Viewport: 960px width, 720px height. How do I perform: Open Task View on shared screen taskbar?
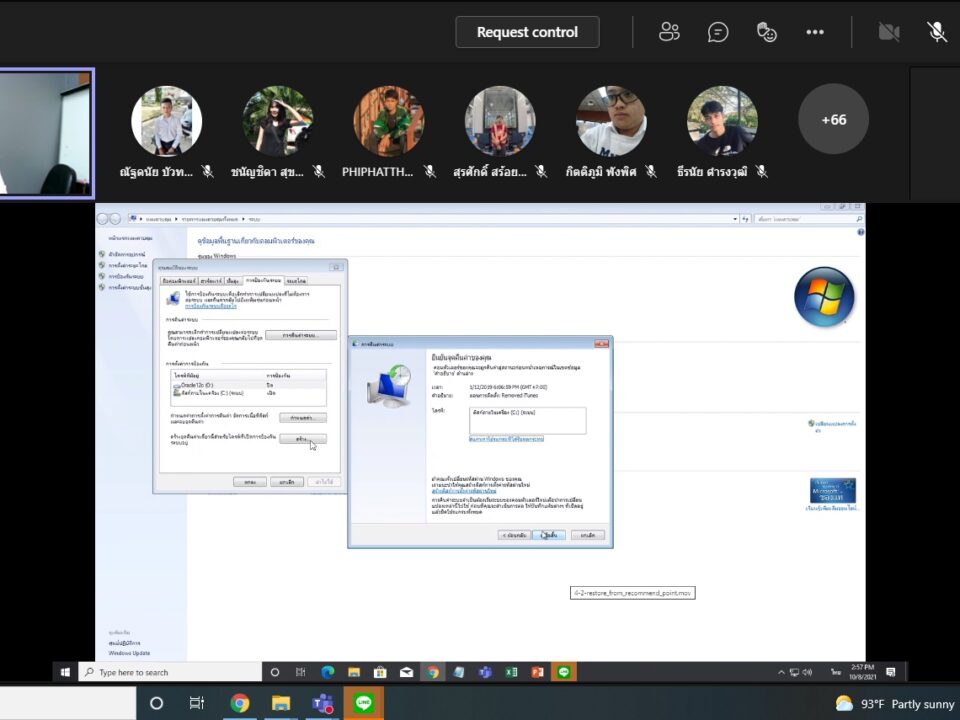coord(301,672)
